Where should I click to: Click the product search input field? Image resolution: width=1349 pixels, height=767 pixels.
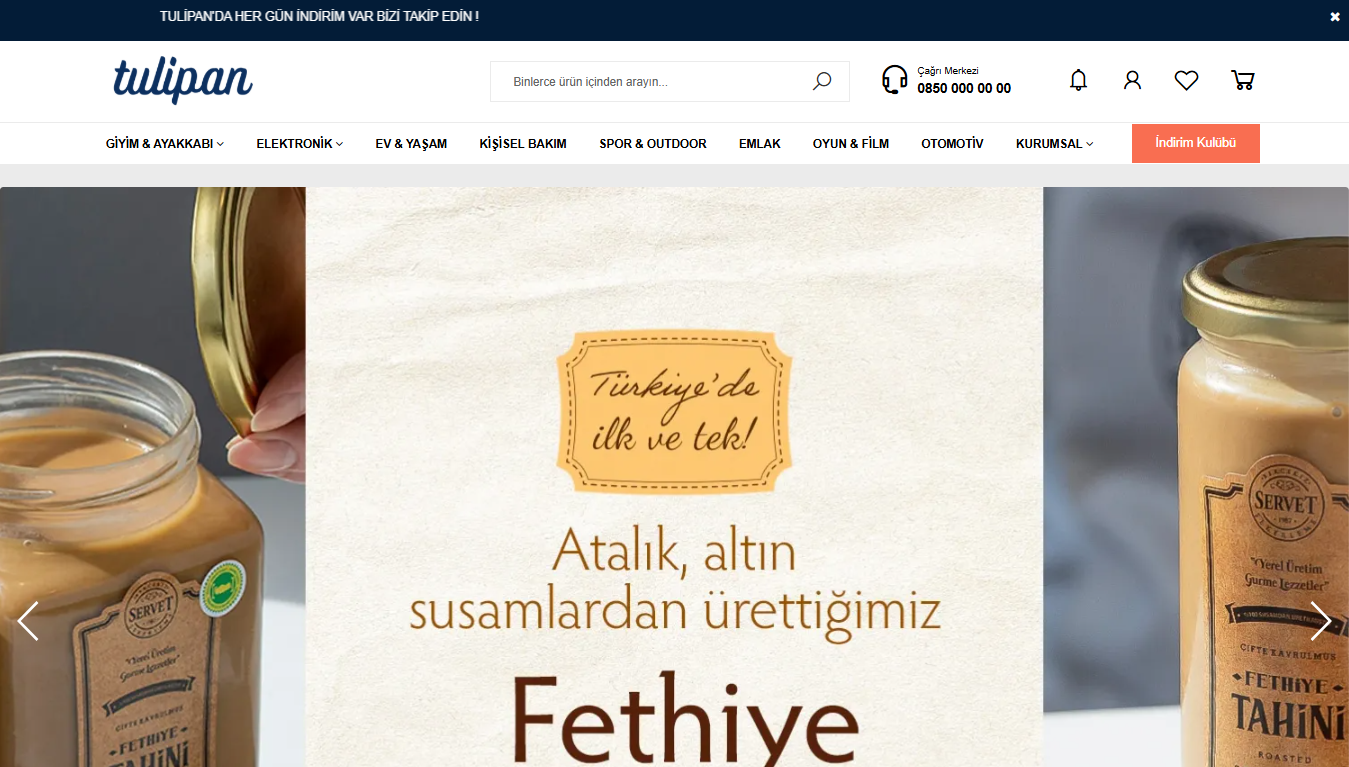click(x=660, y=82)
